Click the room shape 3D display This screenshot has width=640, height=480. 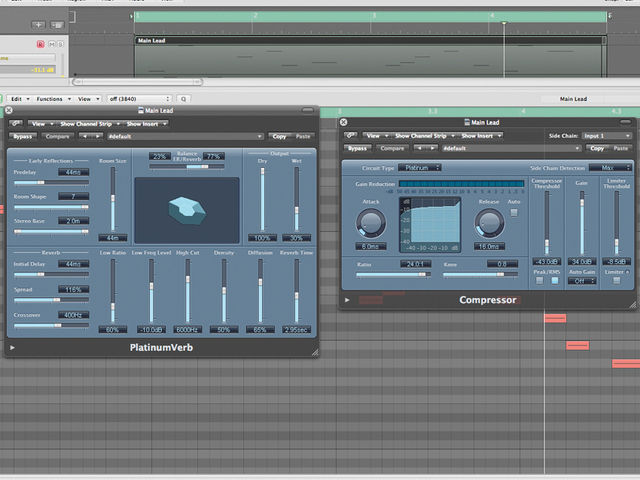point(187,210)
